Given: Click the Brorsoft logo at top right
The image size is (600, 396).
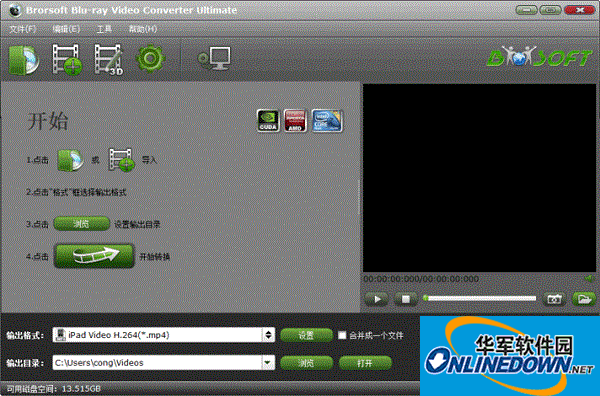Looking at the screenshot, I should click(x=540, y=57).
